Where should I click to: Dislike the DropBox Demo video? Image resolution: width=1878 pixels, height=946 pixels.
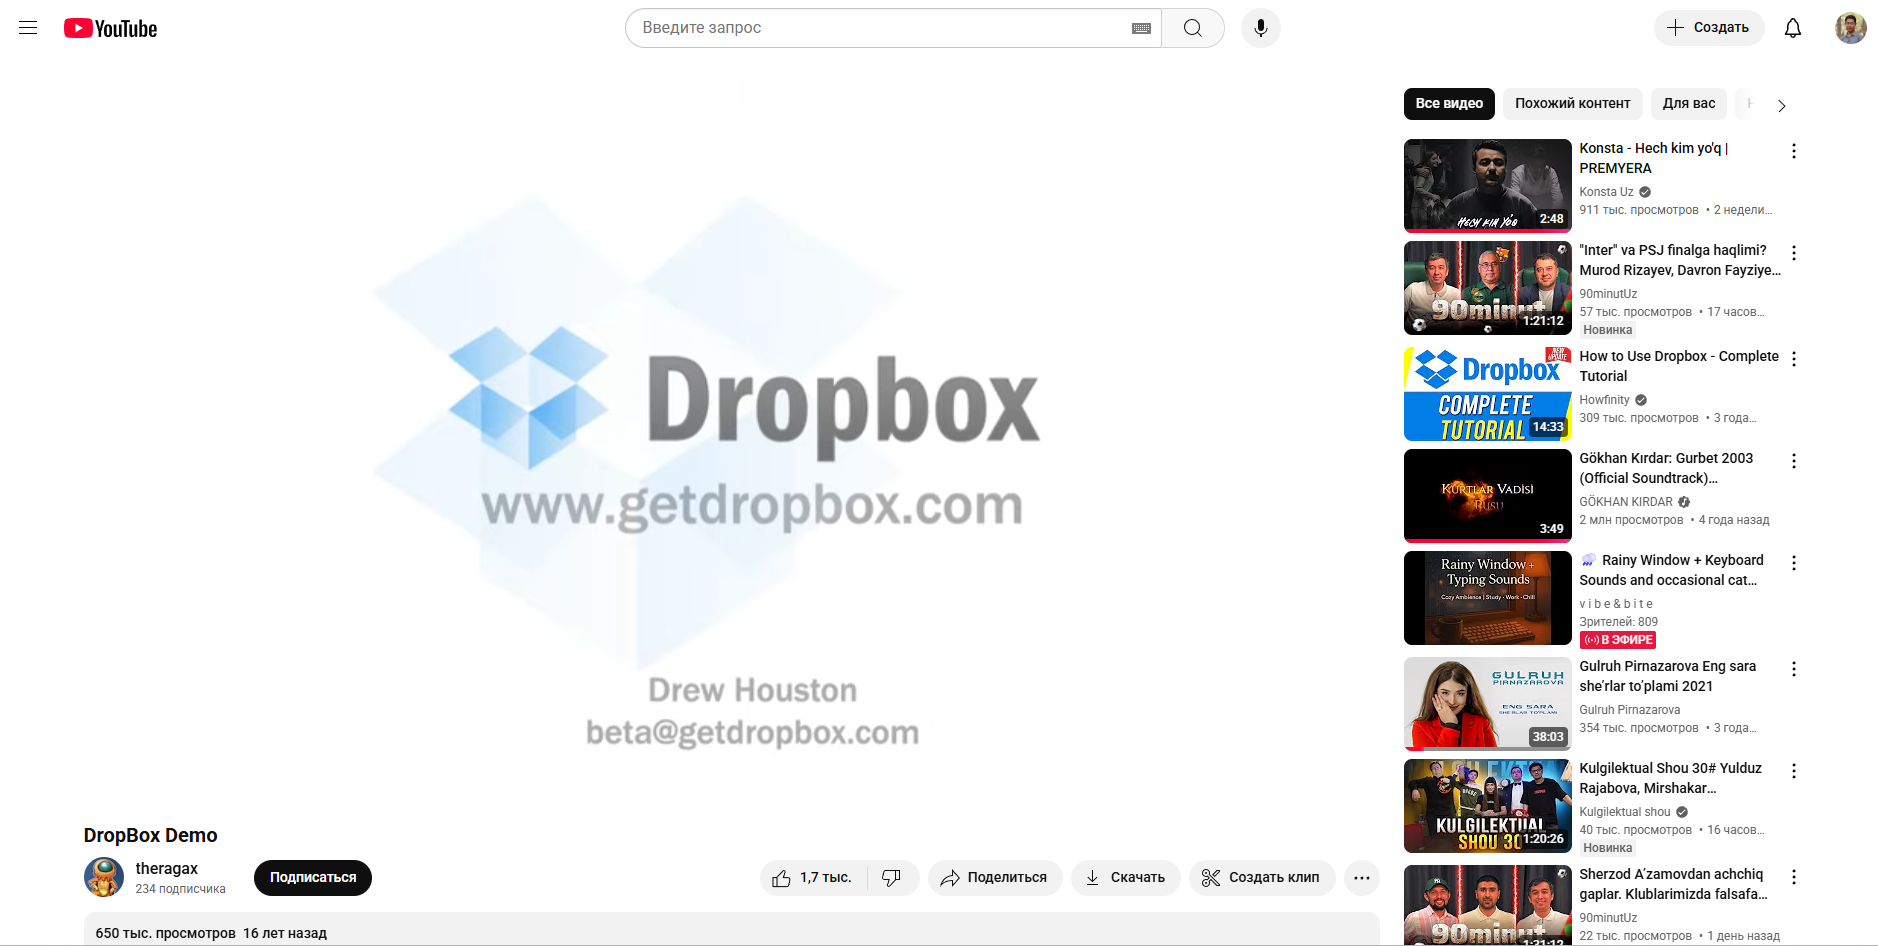[892, 878]
